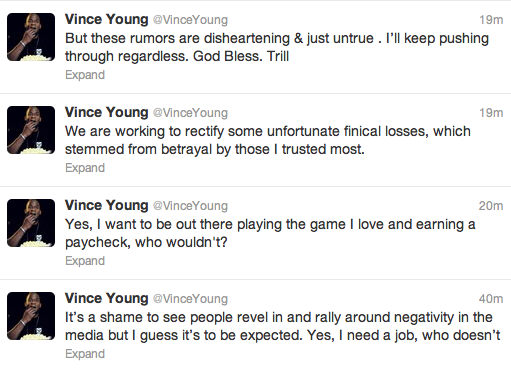Click the @VinceYoung handle on the 'betrayal' tweet
This screenshot has height=371, width=511.
click(190, 113)
